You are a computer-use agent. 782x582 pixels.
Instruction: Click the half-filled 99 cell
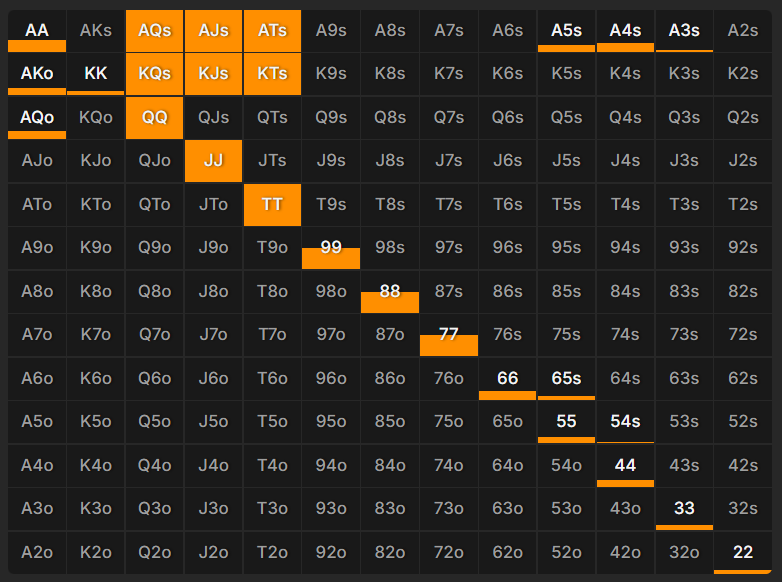(x=331, y=248)
